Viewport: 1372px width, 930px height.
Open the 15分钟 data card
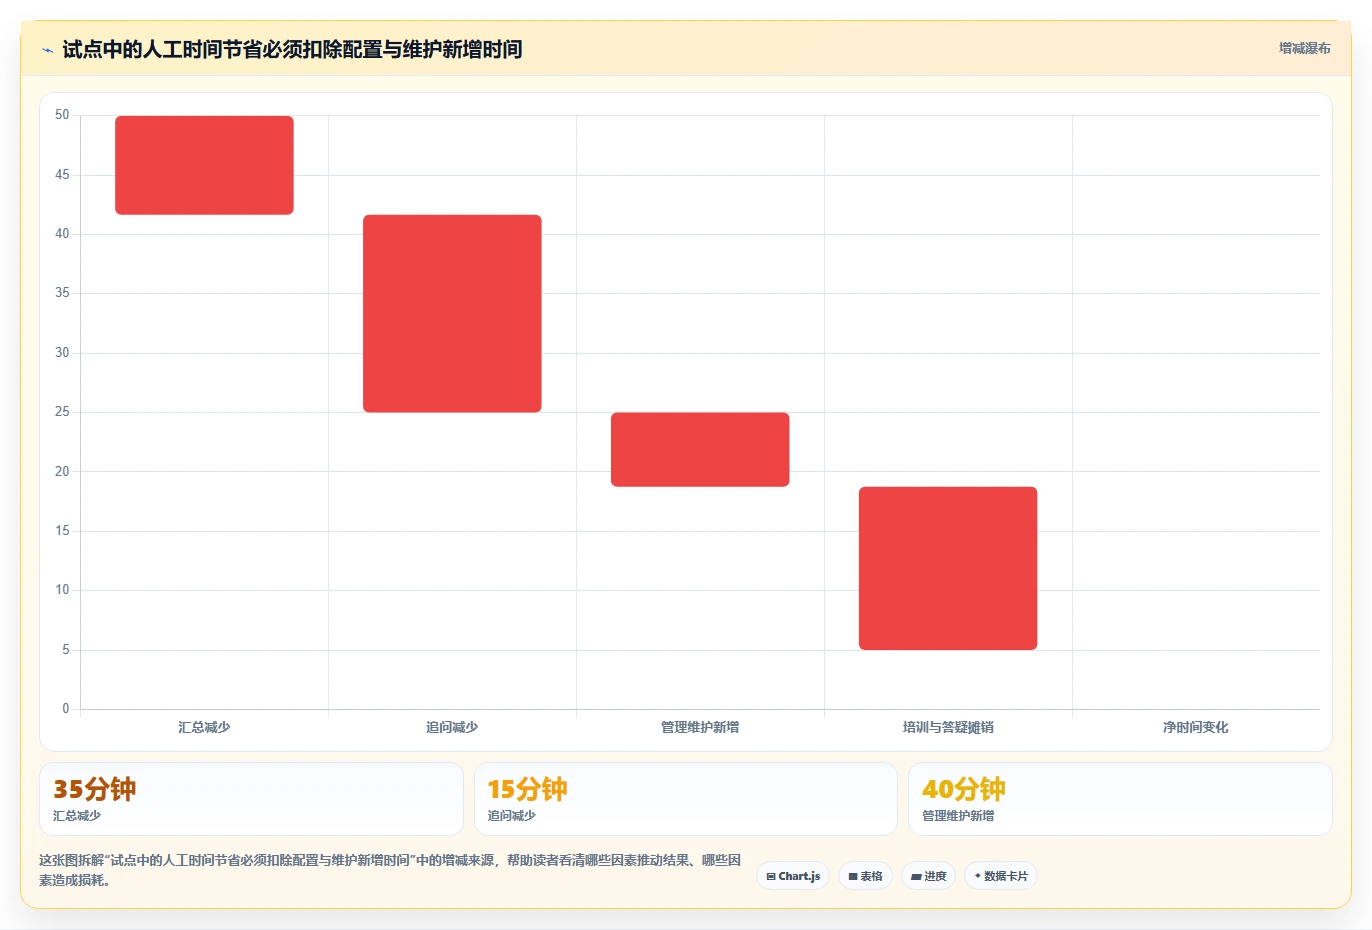coord(686,799)
